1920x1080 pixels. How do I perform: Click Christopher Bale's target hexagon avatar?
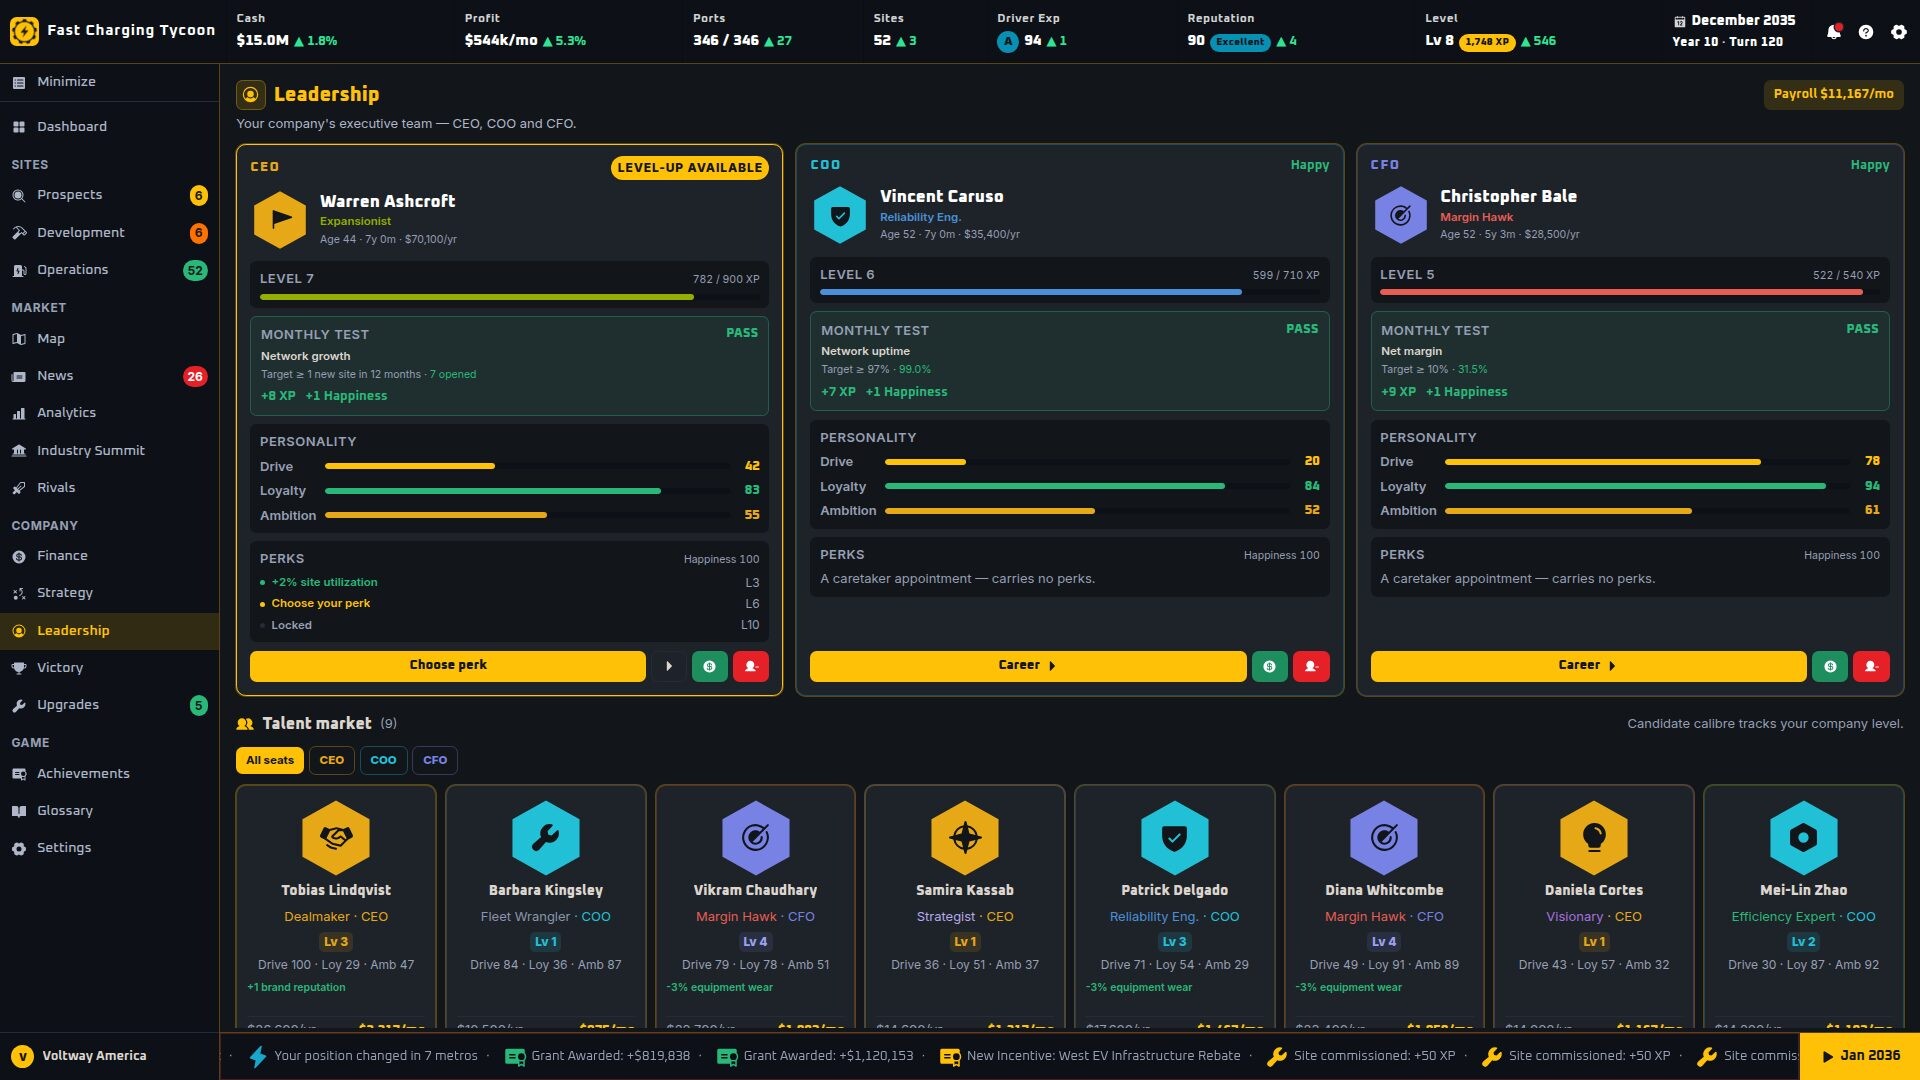[x=1400, y=215]
